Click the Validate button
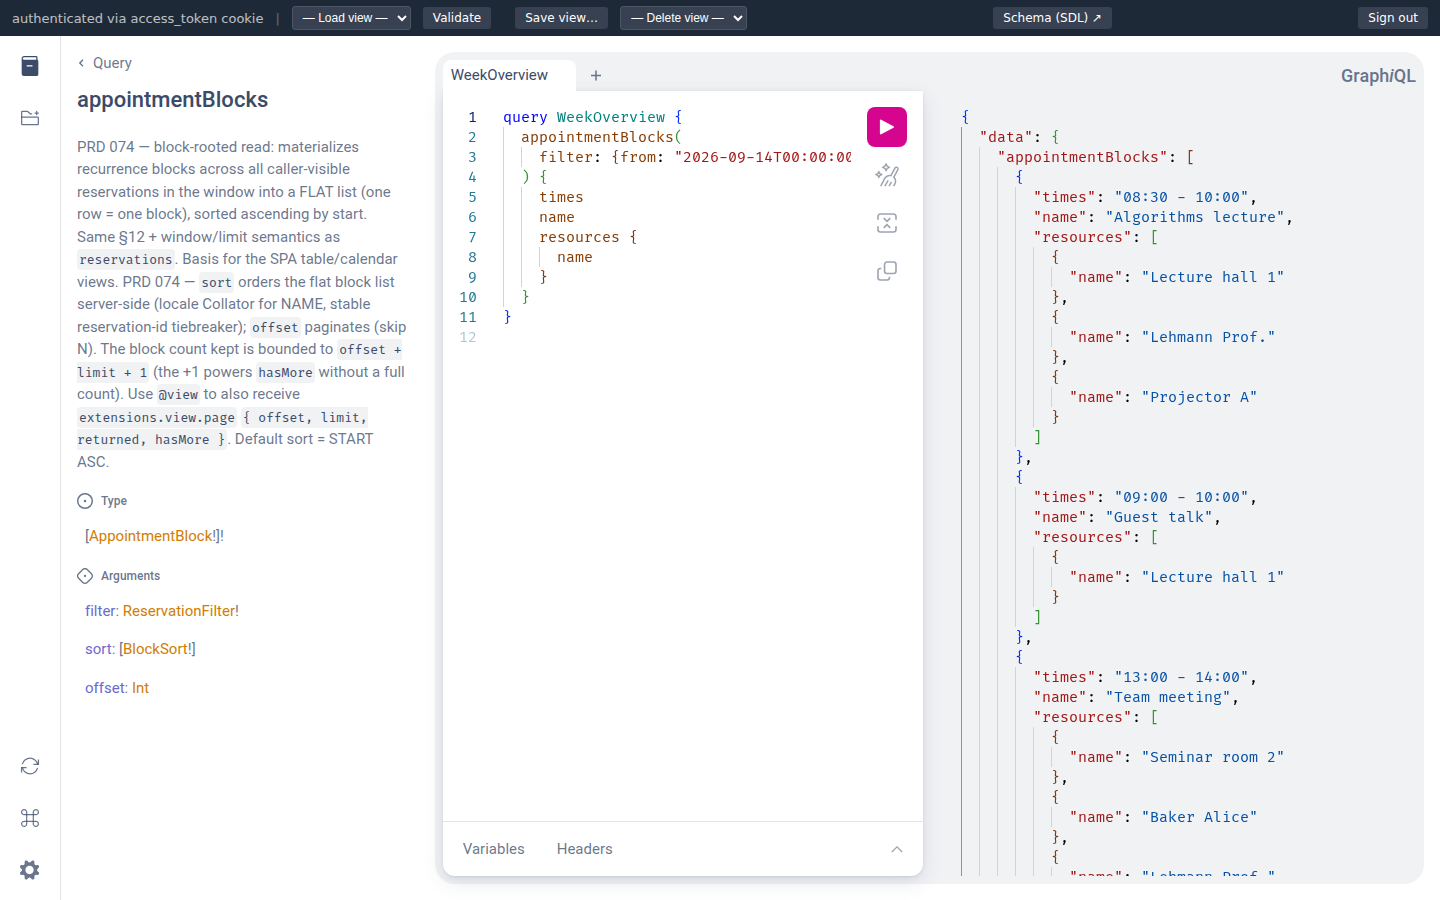Image resolution: width=1440 pixels, height=900 pixels. click(x=457, y=18)
